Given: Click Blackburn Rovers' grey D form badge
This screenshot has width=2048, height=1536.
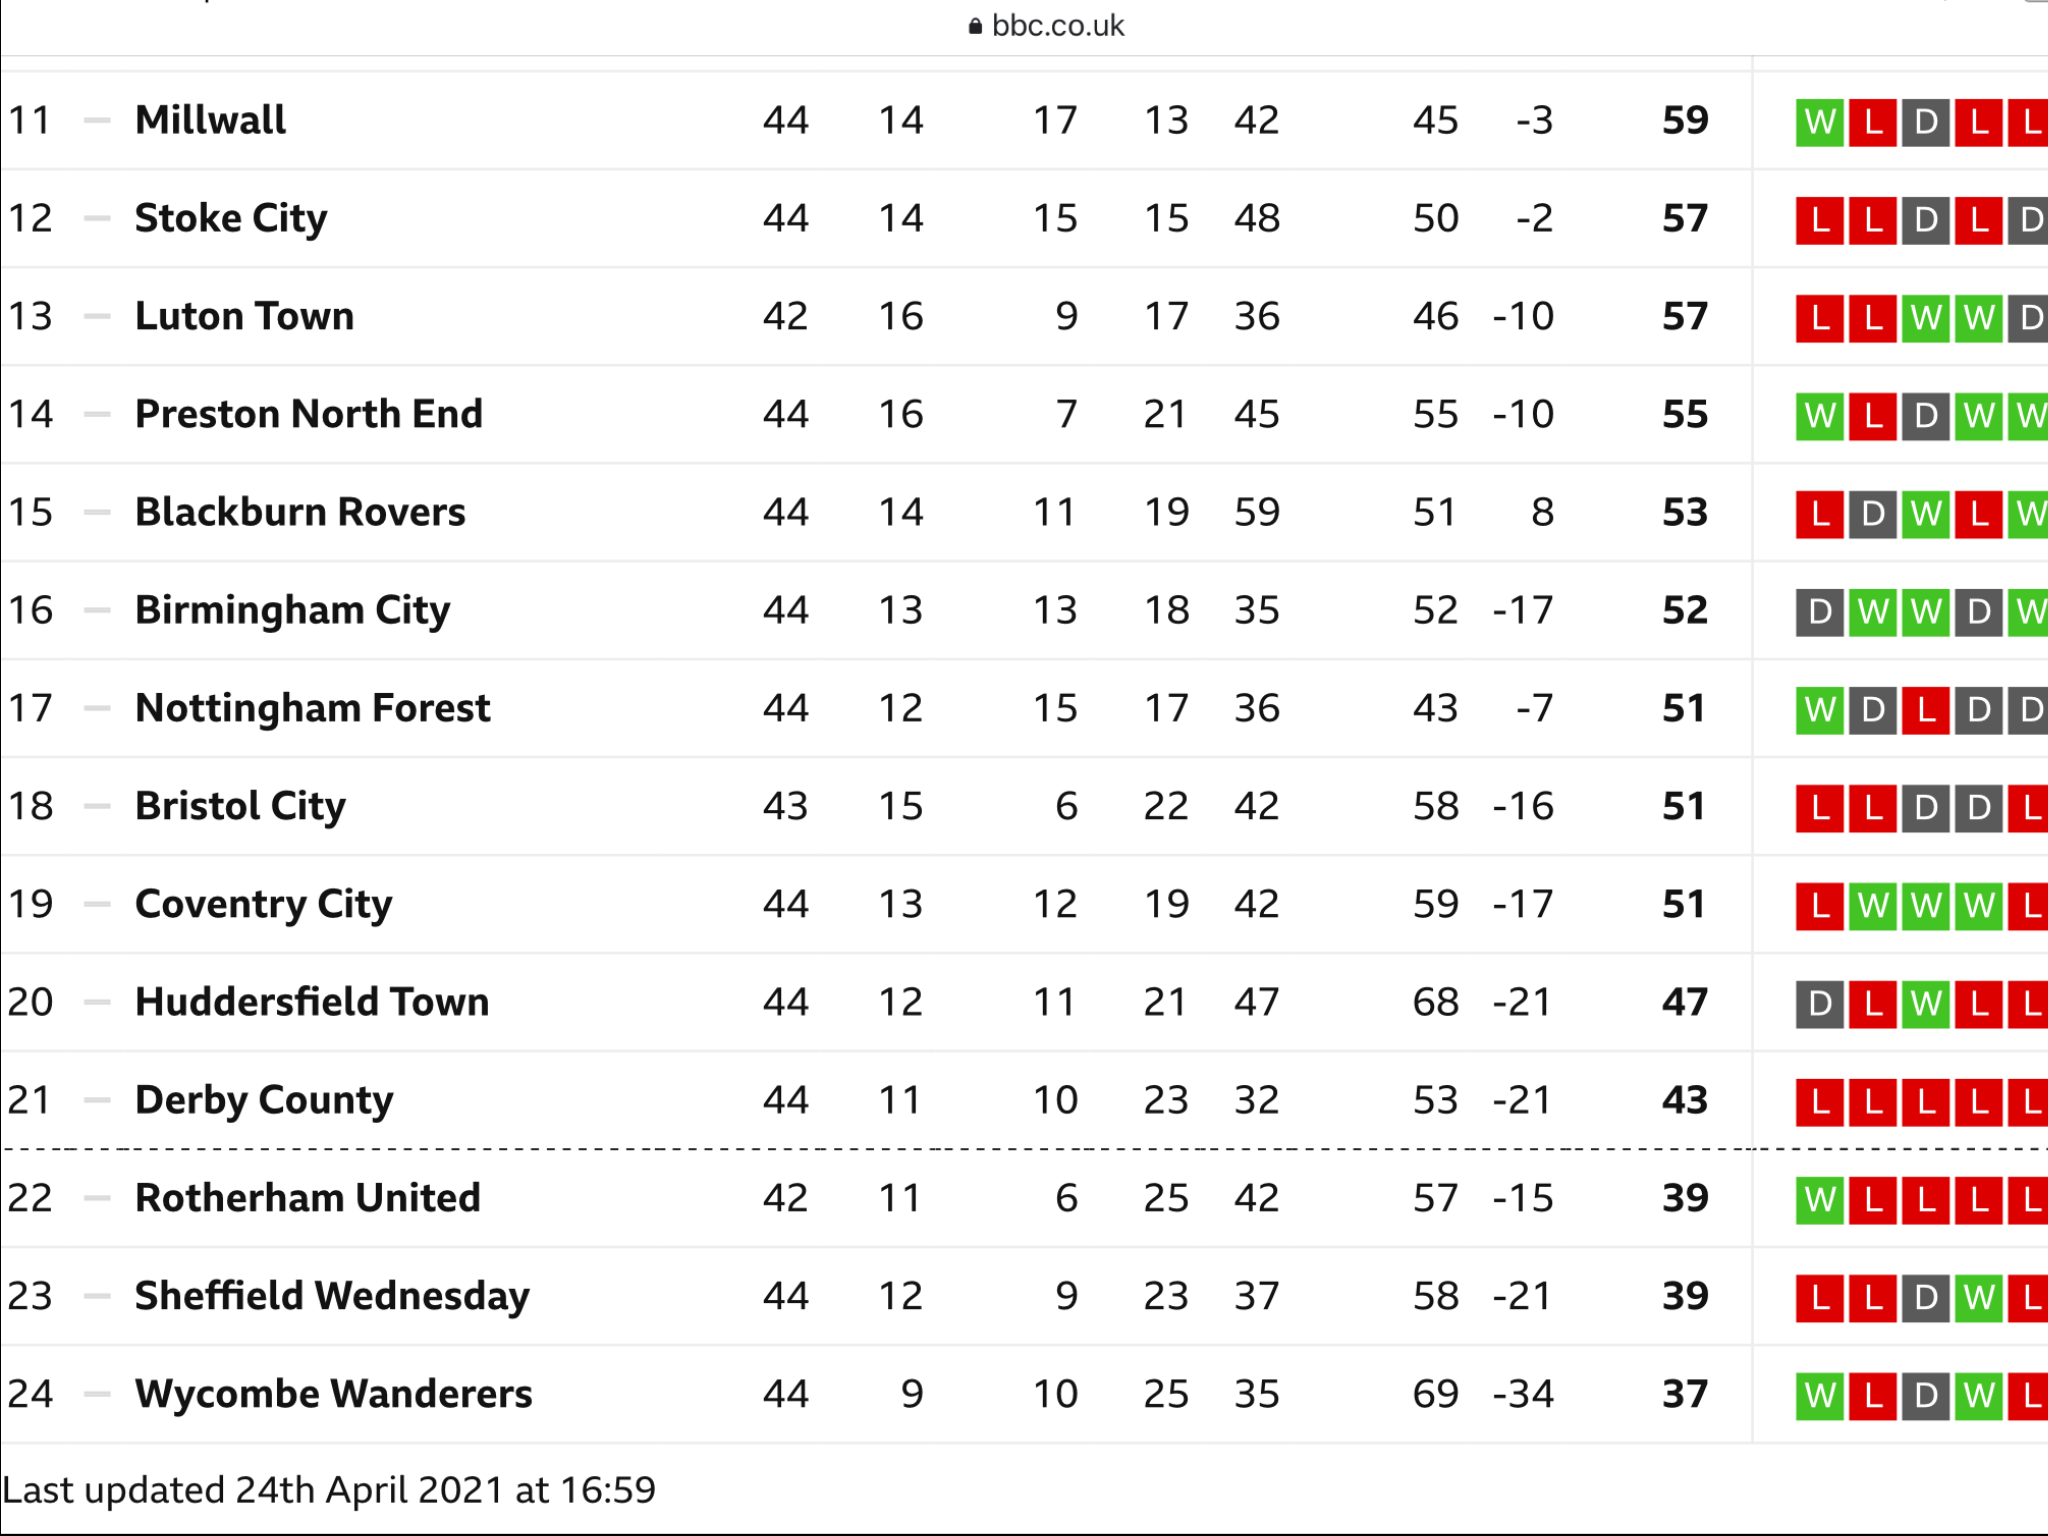Looking at the screenshot, I should (1872, 515).
